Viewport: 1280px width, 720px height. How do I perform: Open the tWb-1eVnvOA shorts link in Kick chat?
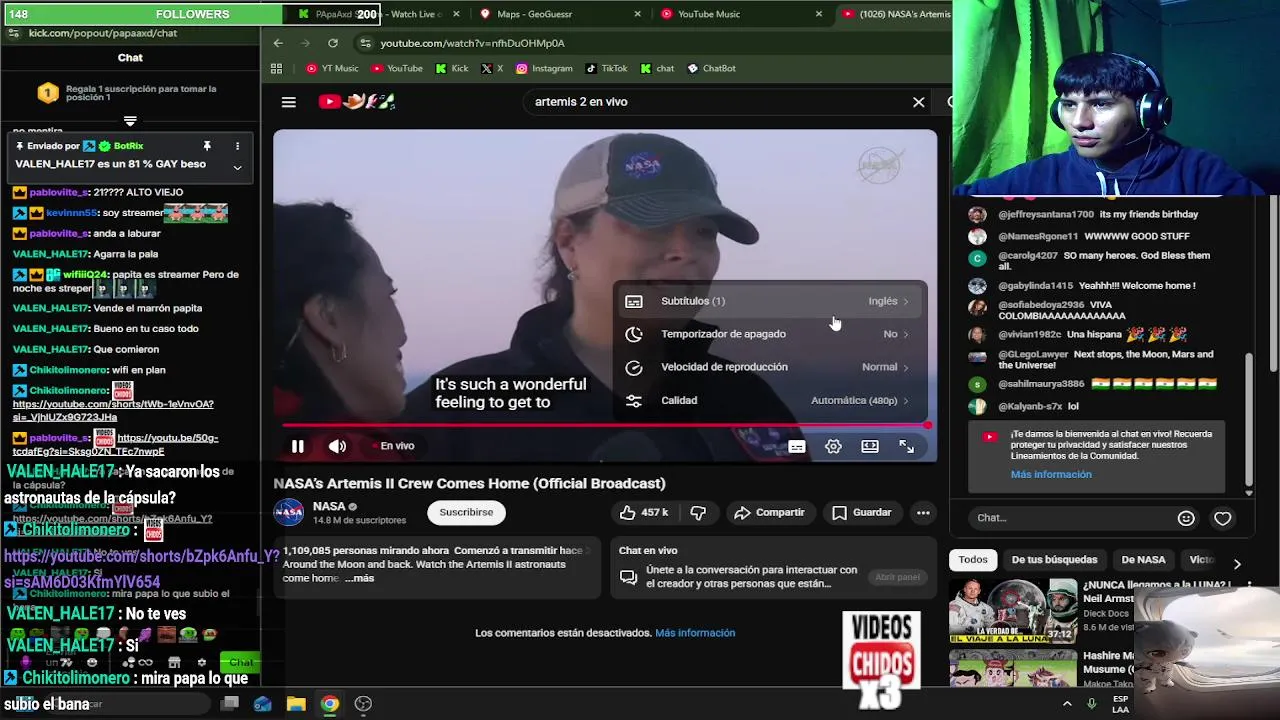(x=113, y=410)
